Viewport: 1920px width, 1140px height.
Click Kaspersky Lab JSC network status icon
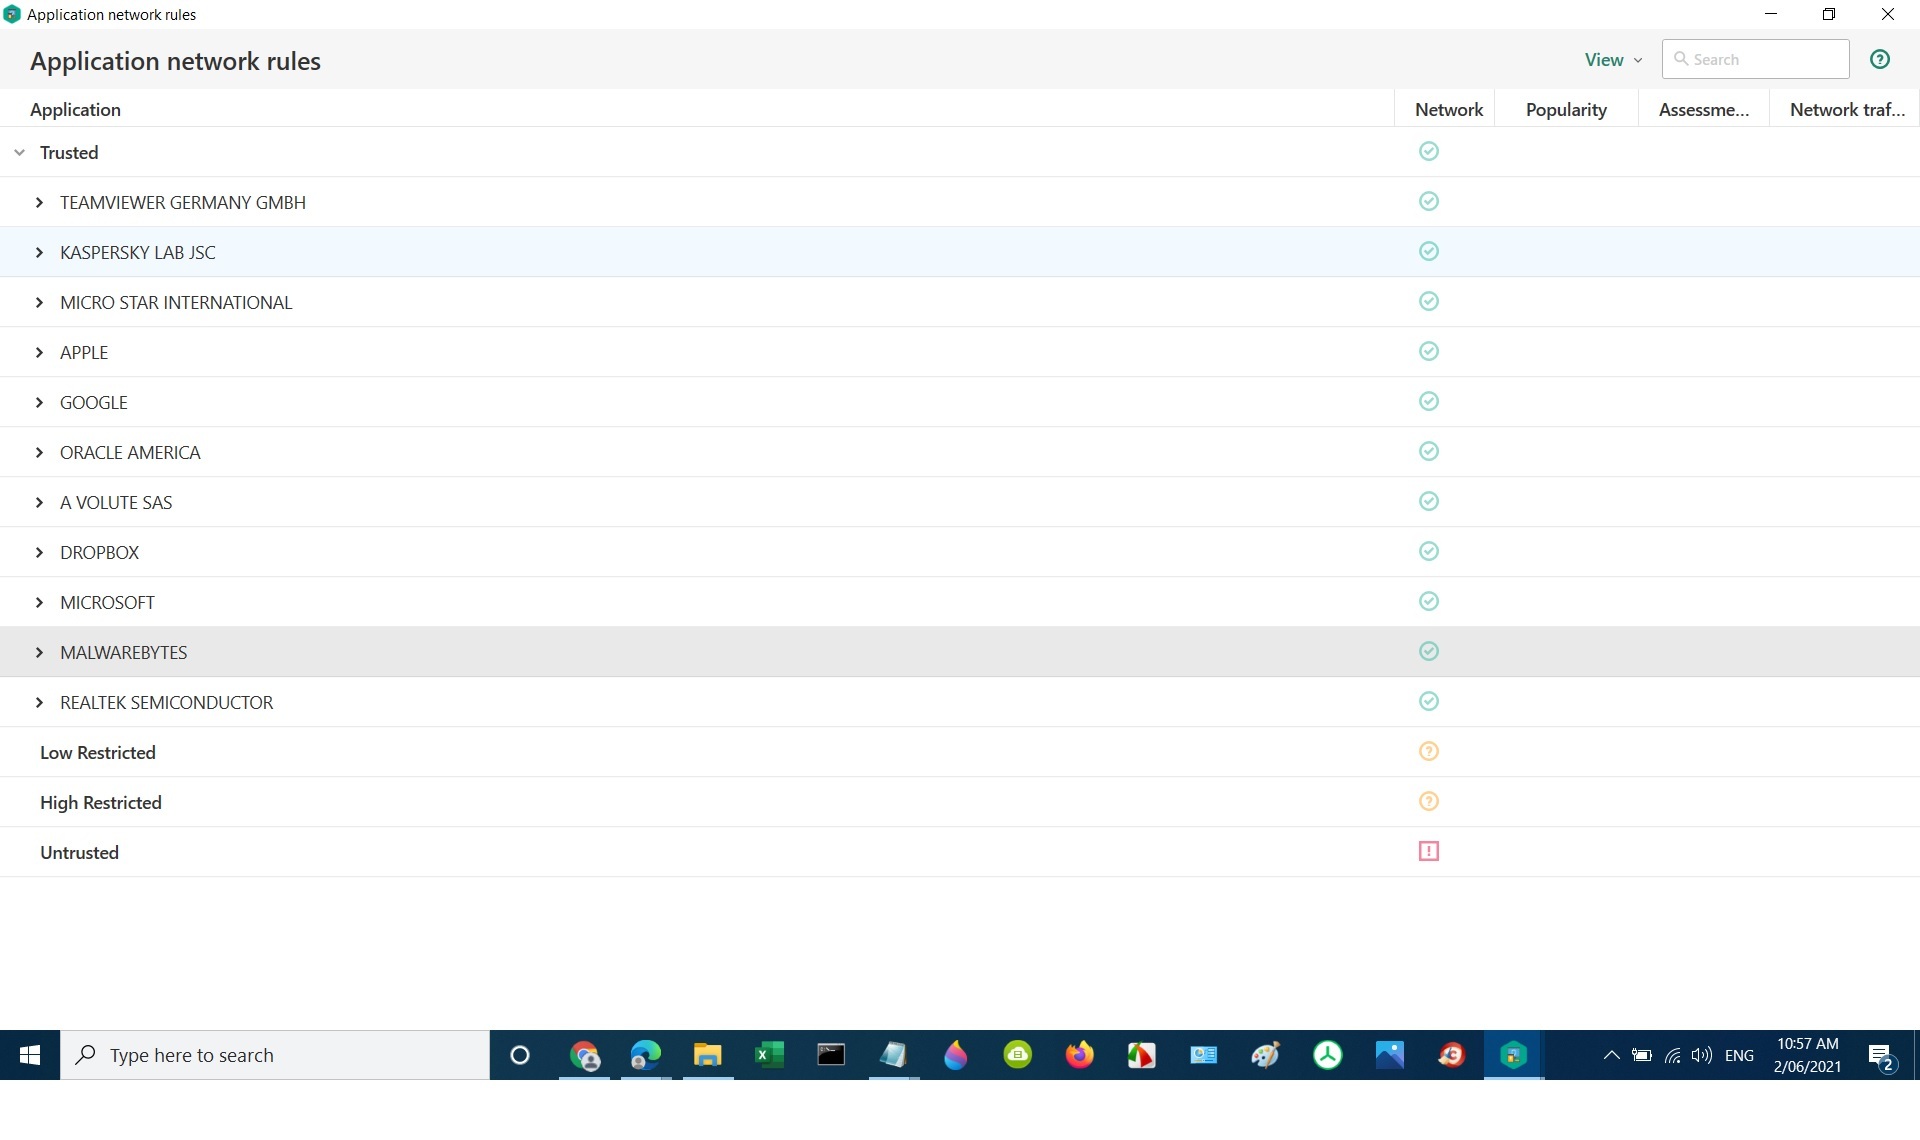[1429, 251]
